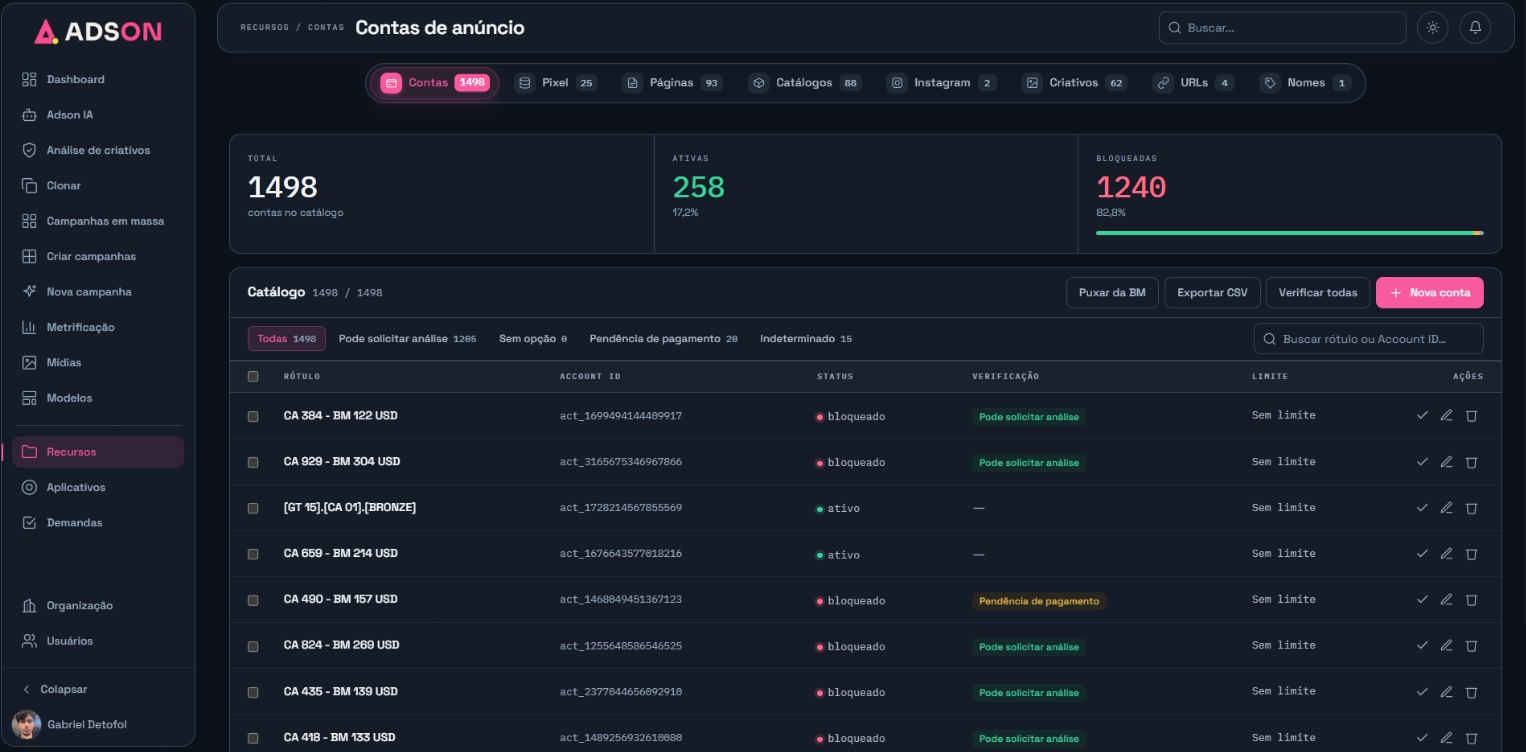Switch to the Criativos tab

coord(1074,83)
